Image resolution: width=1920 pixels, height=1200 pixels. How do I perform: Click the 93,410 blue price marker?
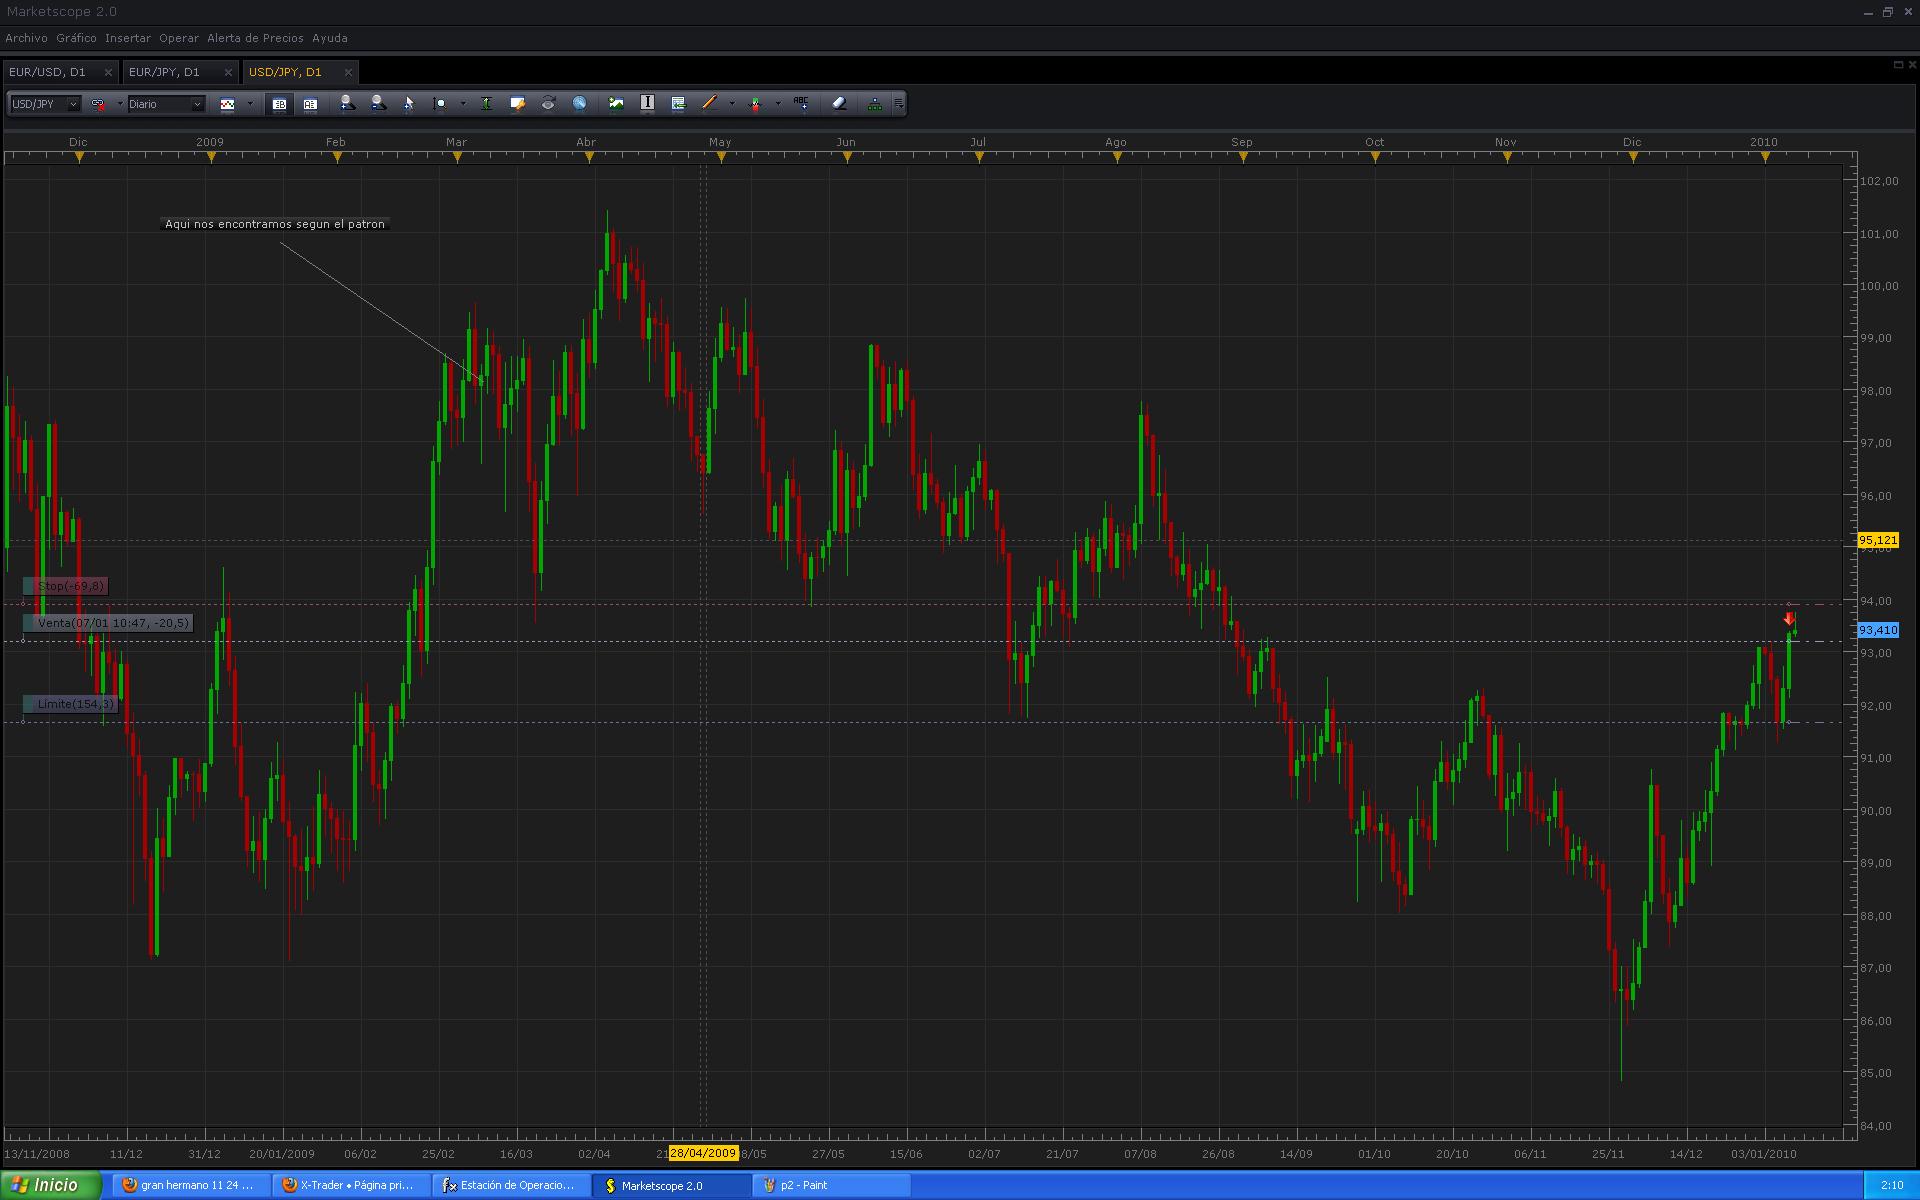coord(1877,630)
